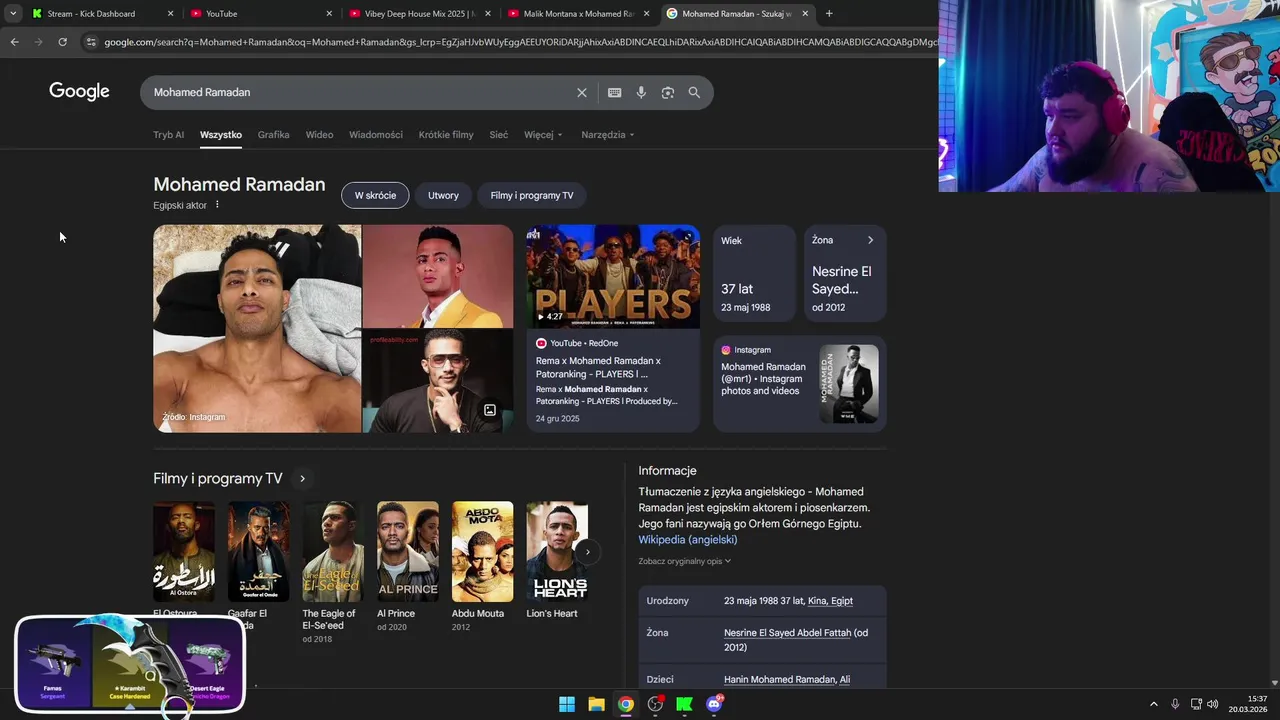
Task: Open the Google logo homepage
Action: click(x=79, y=92)
